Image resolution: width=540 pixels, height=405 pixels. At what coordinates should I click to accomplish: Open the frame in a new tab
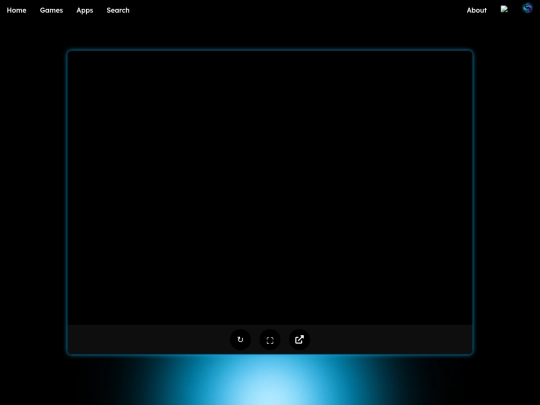pos(299,340)
